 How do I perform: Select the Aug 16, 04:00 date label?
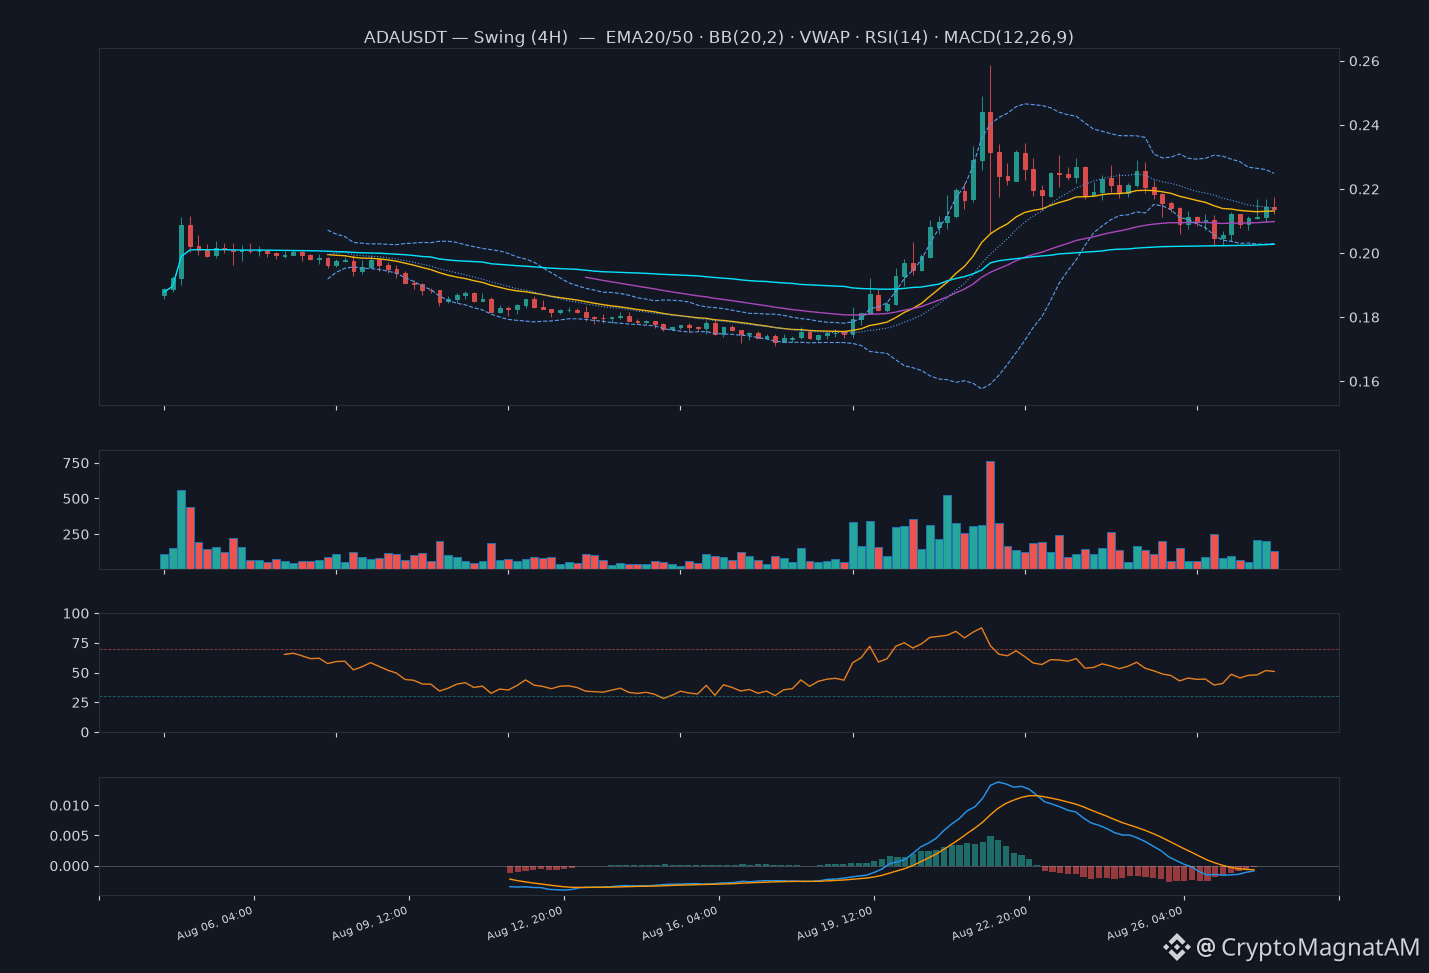click(x=680, y=923)
